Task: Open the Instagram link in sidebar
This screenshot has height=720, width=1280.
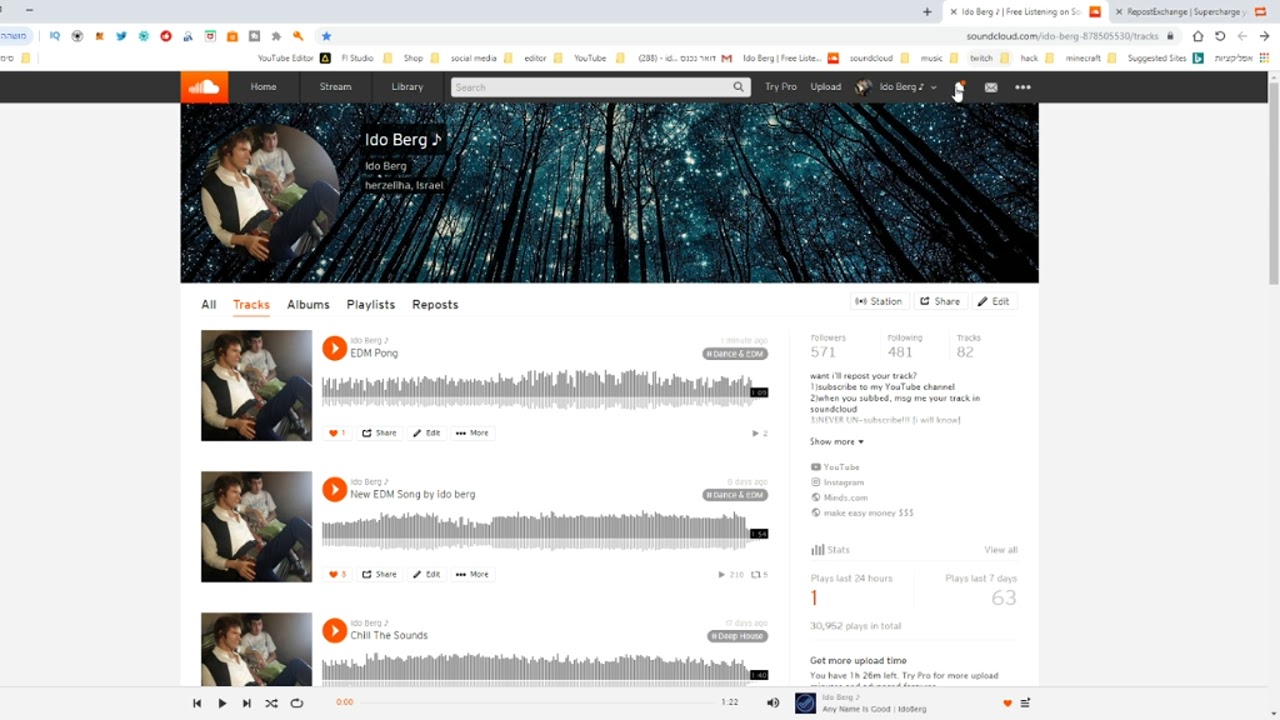Action: 843,482
